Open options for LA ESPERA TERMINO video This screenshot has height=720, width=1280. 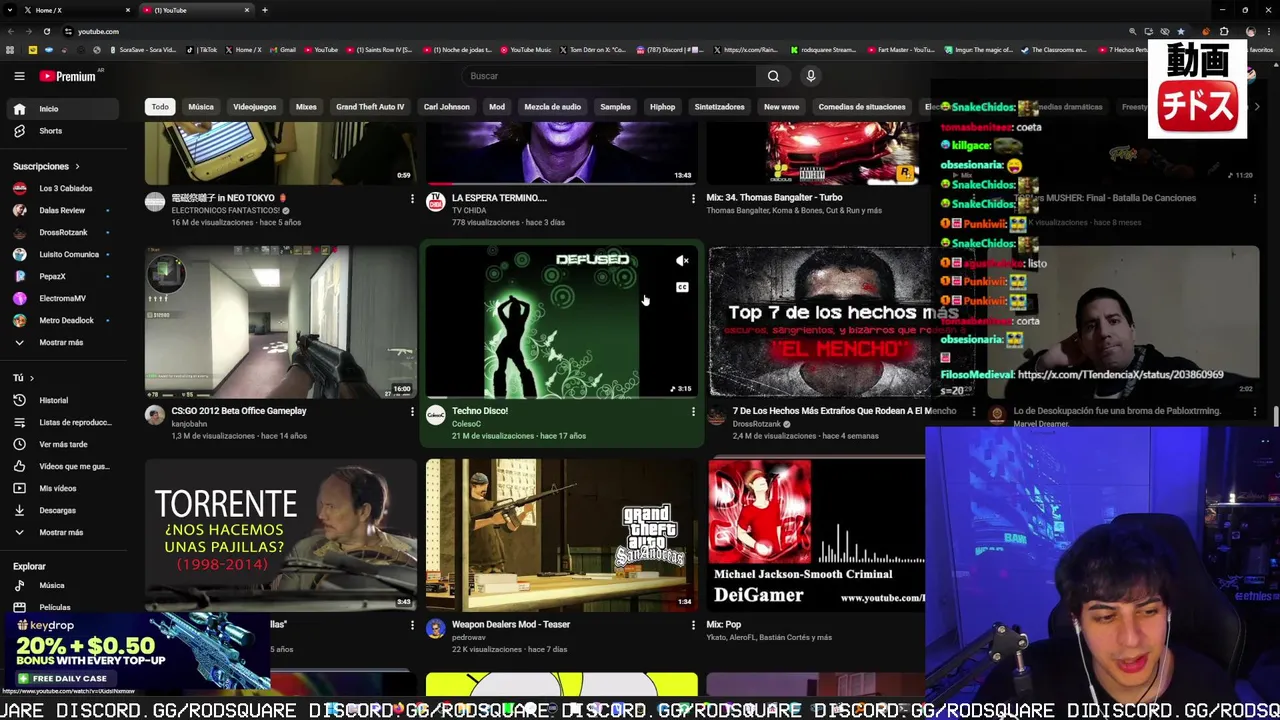click(693, 198)
